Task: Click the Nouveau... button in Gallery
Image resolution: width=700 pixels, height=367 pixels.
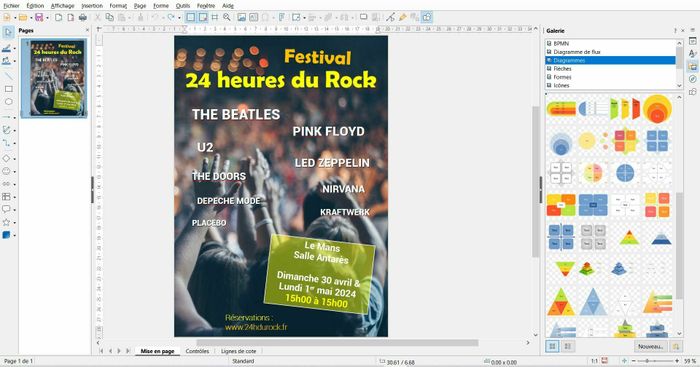Action: point(650,346)
